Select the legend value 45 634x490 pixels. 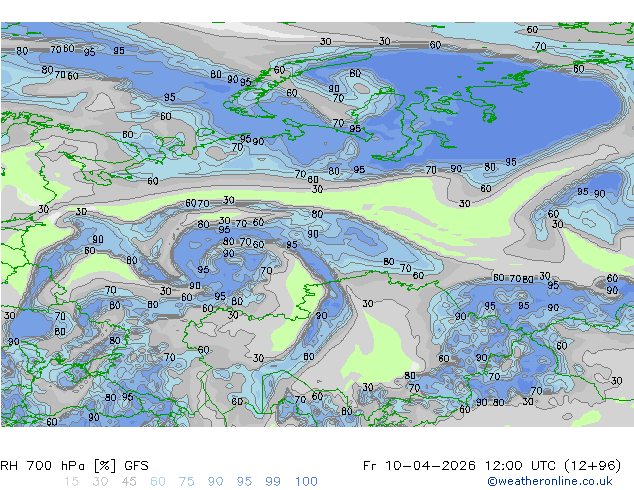129,482
